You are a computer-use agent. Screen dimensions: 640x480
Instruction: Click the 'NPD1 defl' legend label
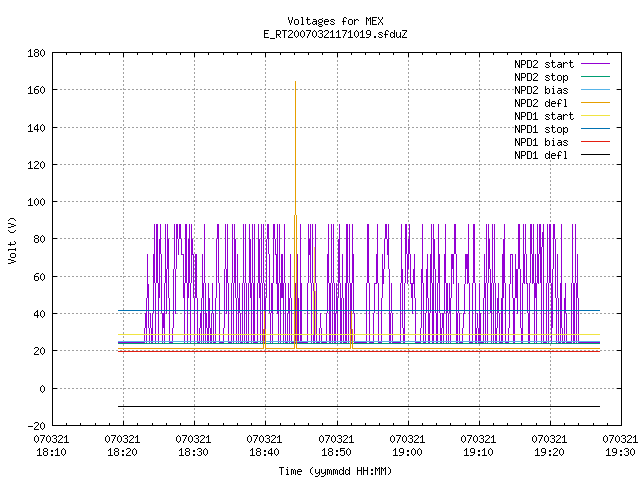[x=541, y=156]
